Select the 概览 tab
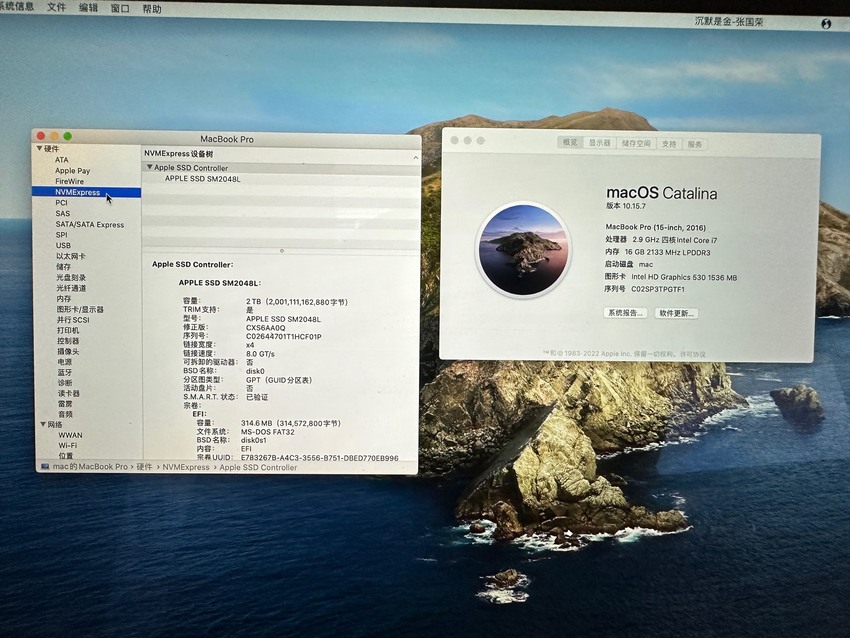 tap(570, 143)
